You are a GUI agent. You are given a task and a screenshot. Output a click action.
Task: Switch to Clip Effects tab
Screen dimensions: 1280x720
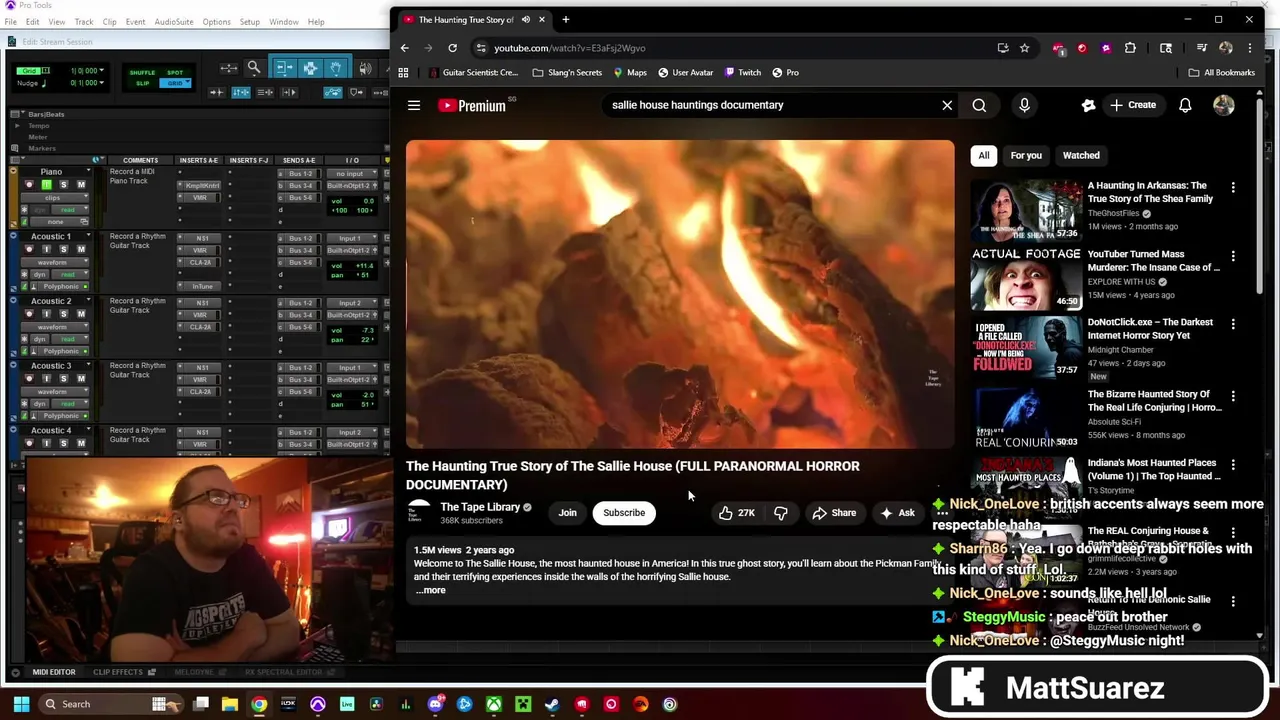pos(124,672)
